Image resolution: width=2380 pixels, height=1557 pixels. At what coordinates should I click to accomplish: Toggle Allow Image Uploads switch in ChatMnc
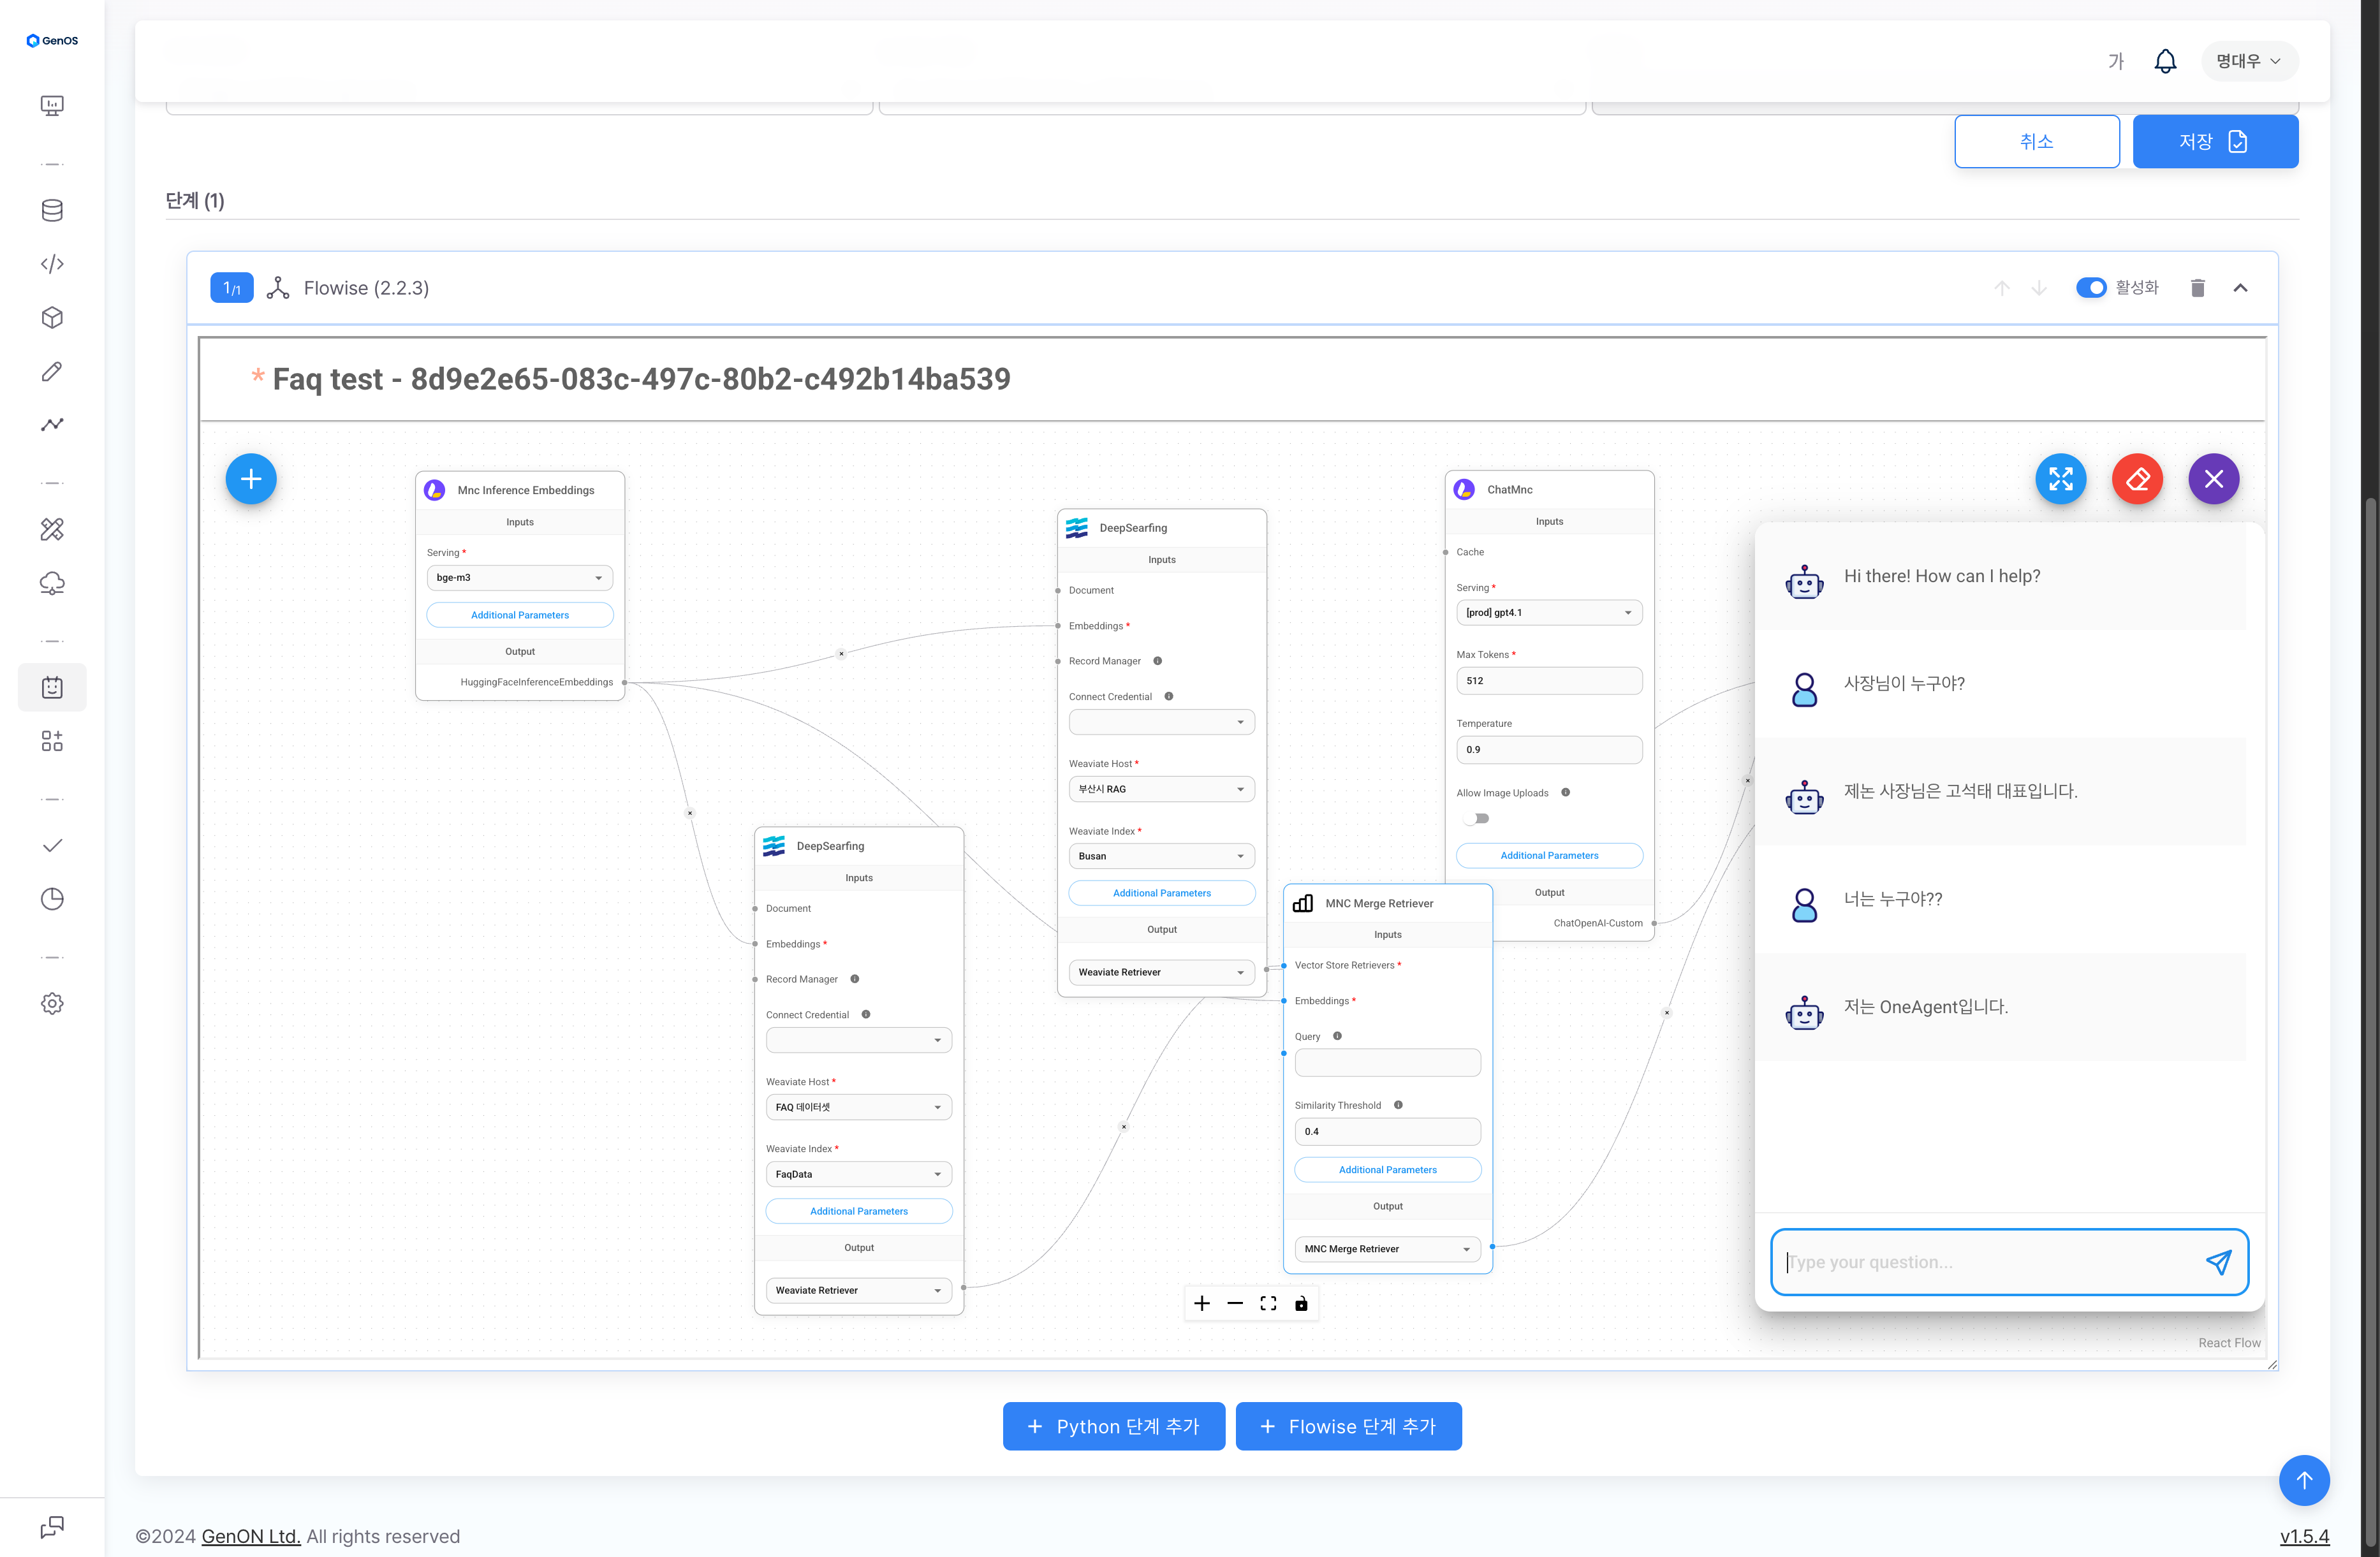(x=1477, y=818)
